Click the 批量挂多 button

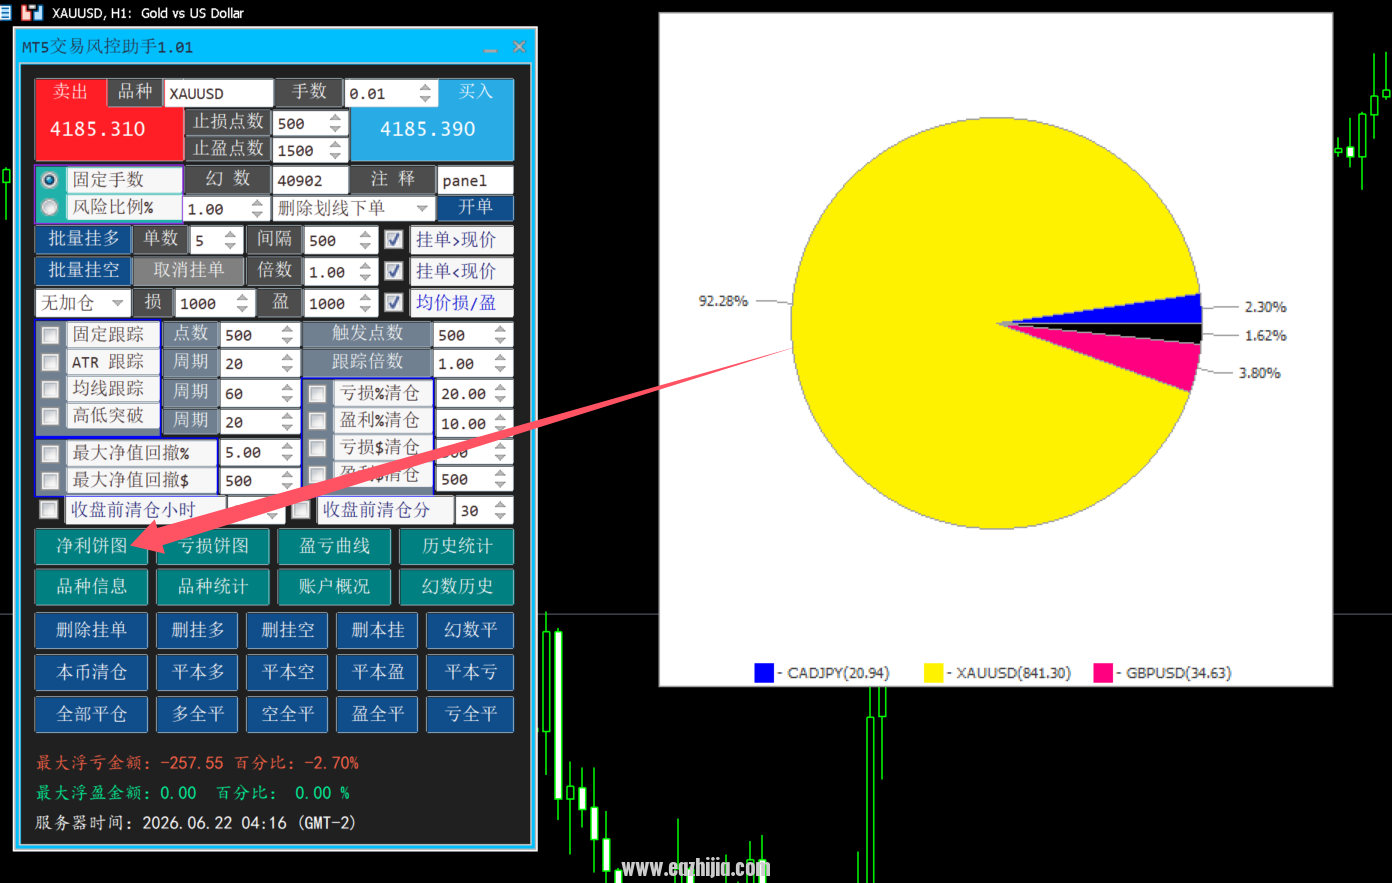click(x=83, y=239)
